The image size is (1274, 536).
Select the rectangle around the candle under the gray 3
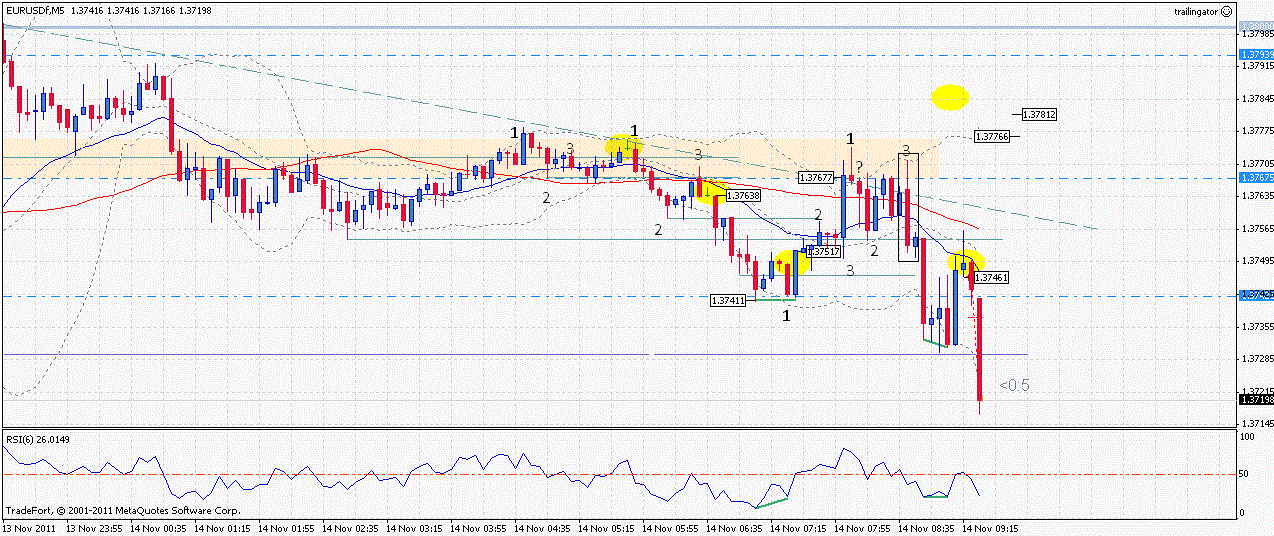(x=908, y=206)
